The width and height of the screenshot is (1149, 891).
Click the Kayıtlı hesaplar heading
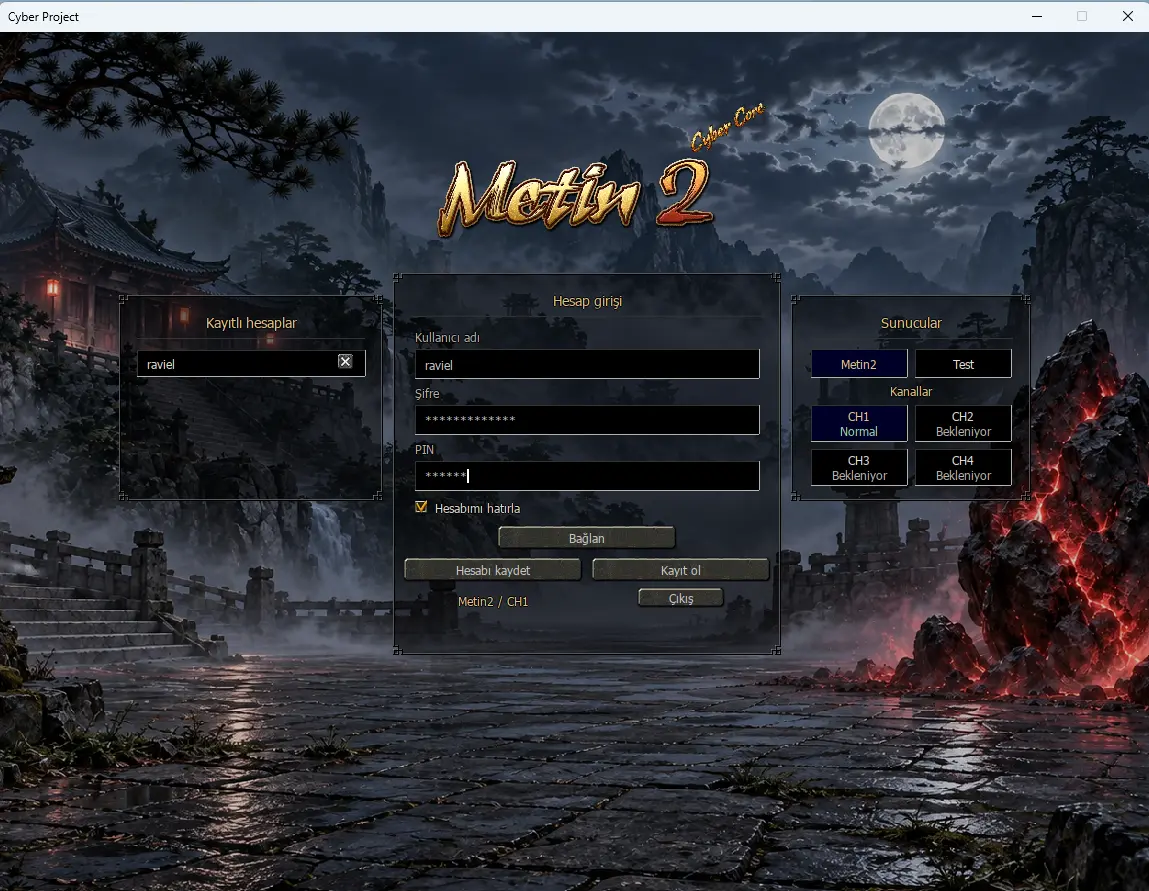(251, 323)
